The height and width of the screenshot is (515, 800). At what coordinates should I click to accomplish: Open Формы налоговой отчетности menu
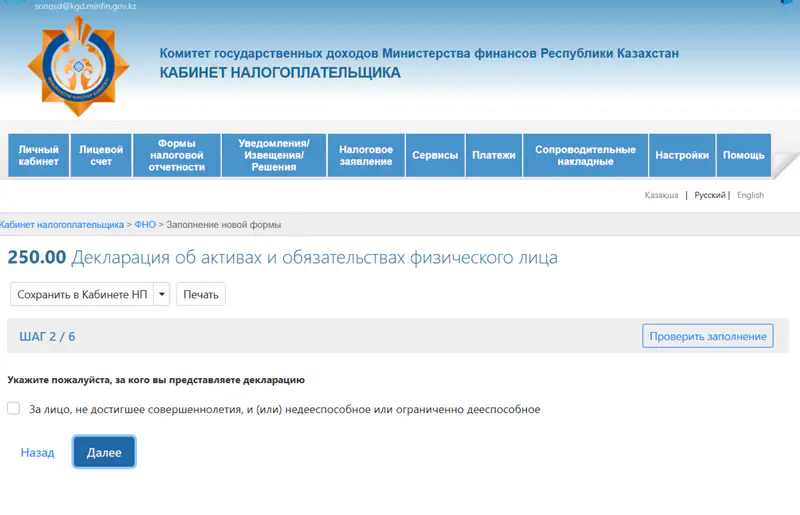[177, 156]
